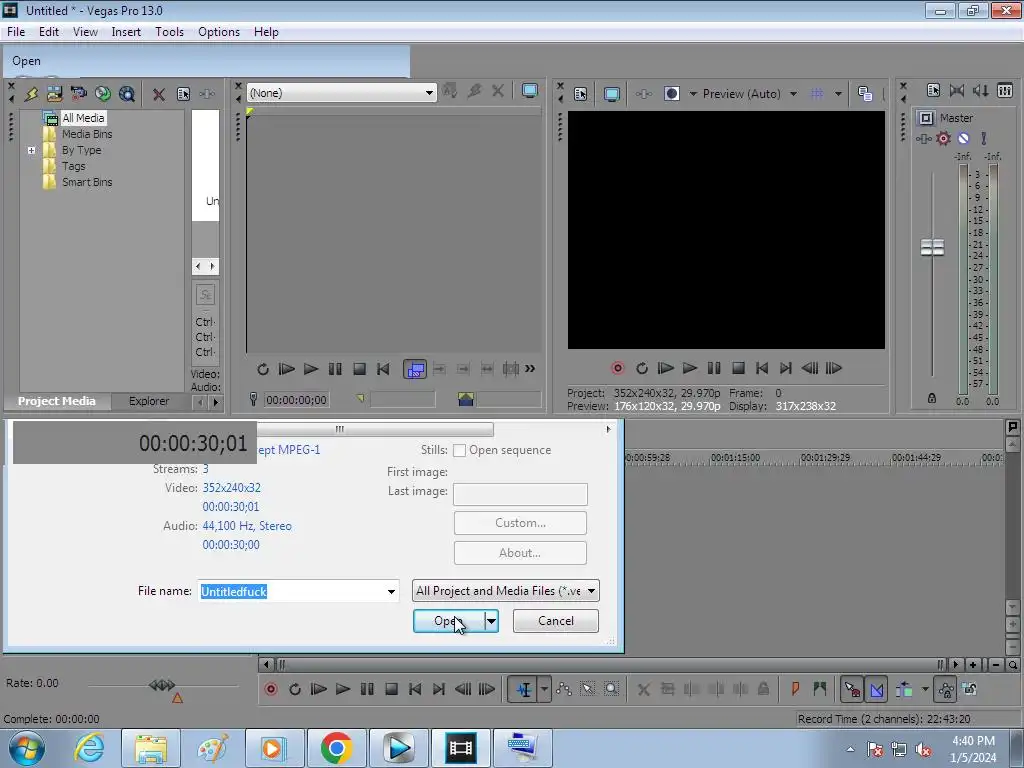Toggle Loop Playback in video preview transport
Screen dimensions: 1024x768
coord(642,368)
